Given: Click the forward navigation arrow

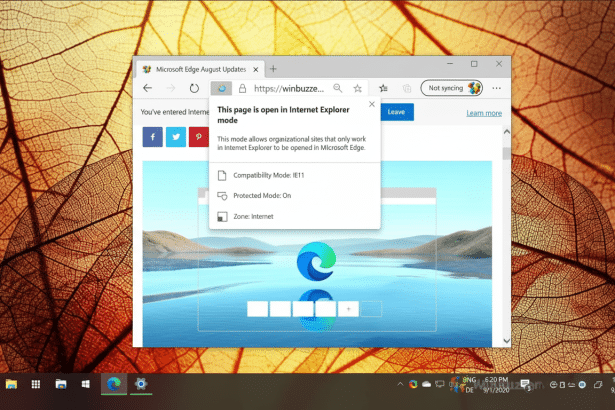Looking at the screenshot, I should pyautogui.click(x=171, y=88).
